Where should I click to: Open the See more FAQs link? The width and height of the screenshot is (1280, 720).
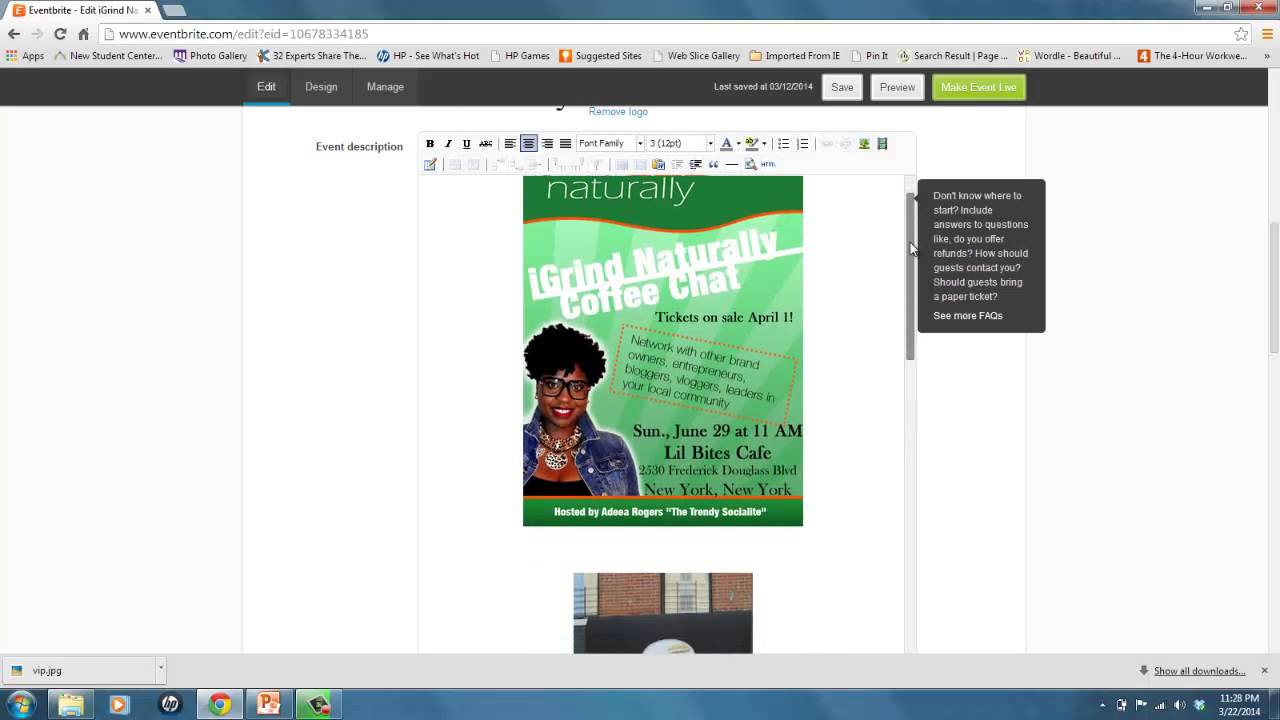[968, 316]
